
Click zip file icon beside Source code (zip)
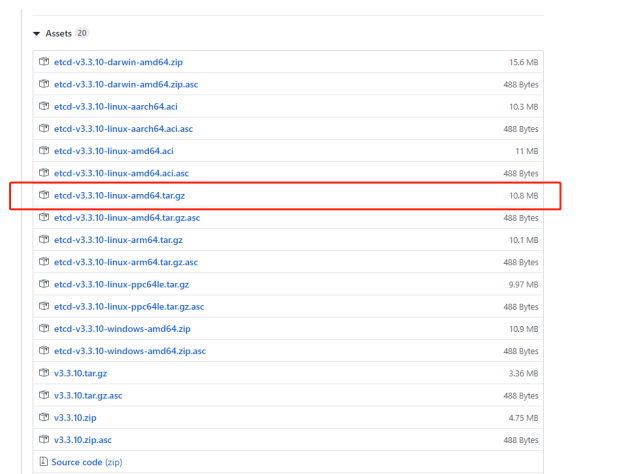coord(43,462)
